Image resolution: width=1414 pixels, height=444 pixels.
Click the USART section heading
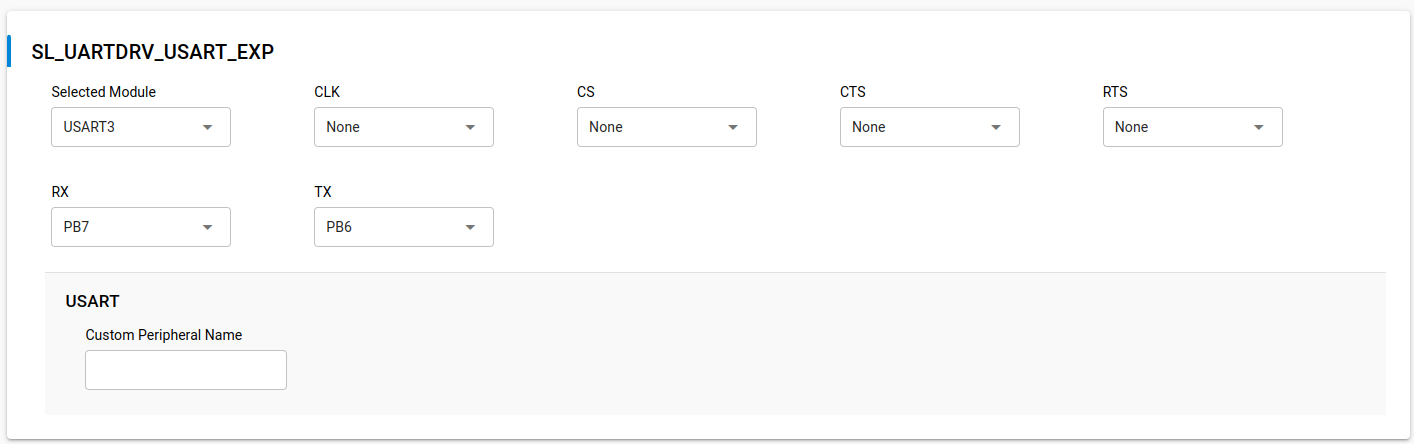93,300
